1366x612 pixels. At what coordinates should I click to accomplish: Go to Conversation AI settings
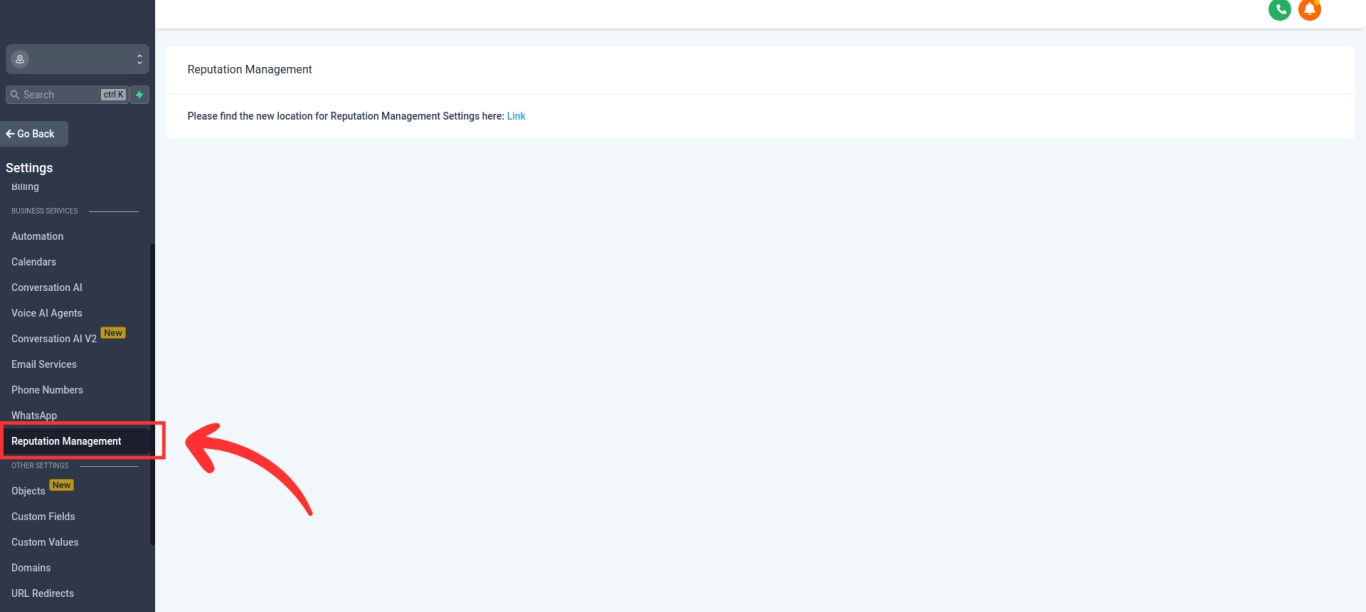click(47, 288)
